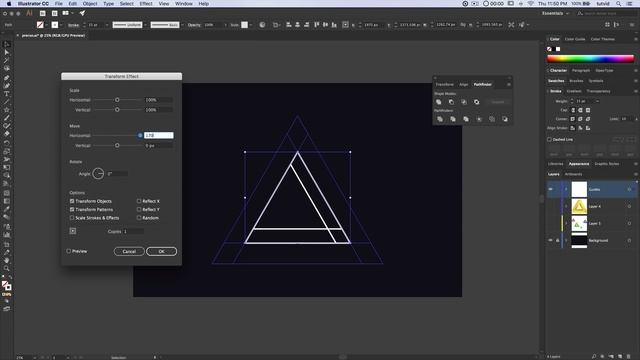Switch to the Align tab
The image size is (640, 360).
pyautogui.click(x=464, y=84)
